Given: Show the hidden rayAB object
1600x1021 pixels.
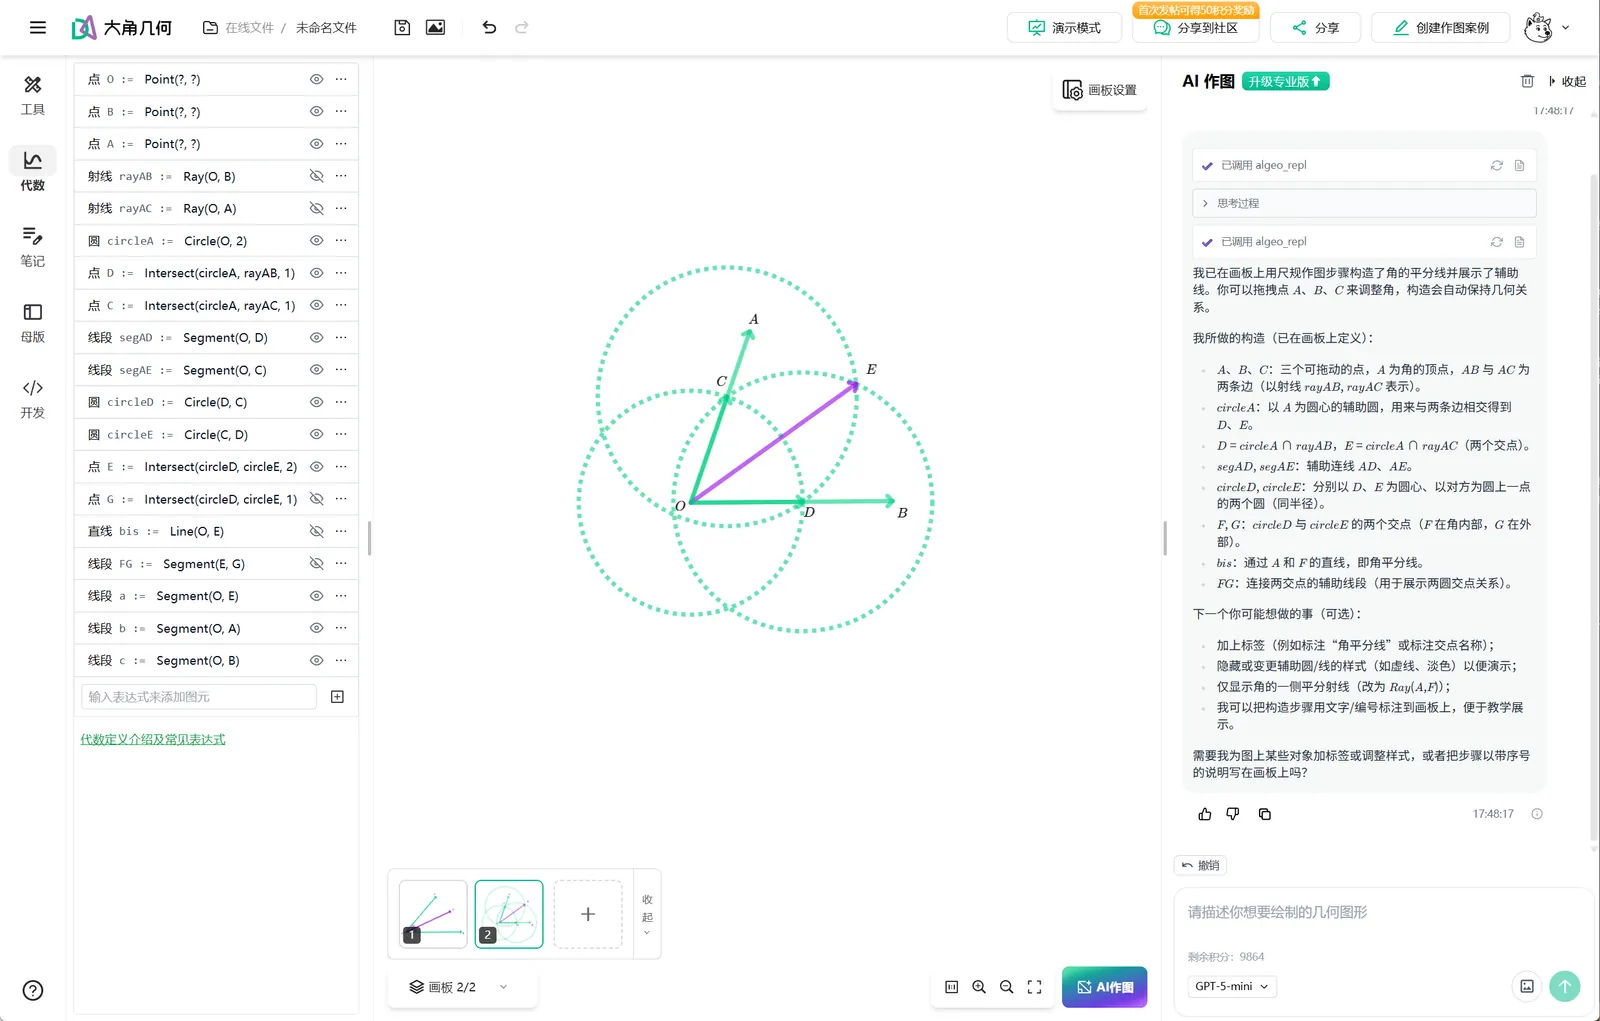Looking at the screenshot, I should point(316,176).
